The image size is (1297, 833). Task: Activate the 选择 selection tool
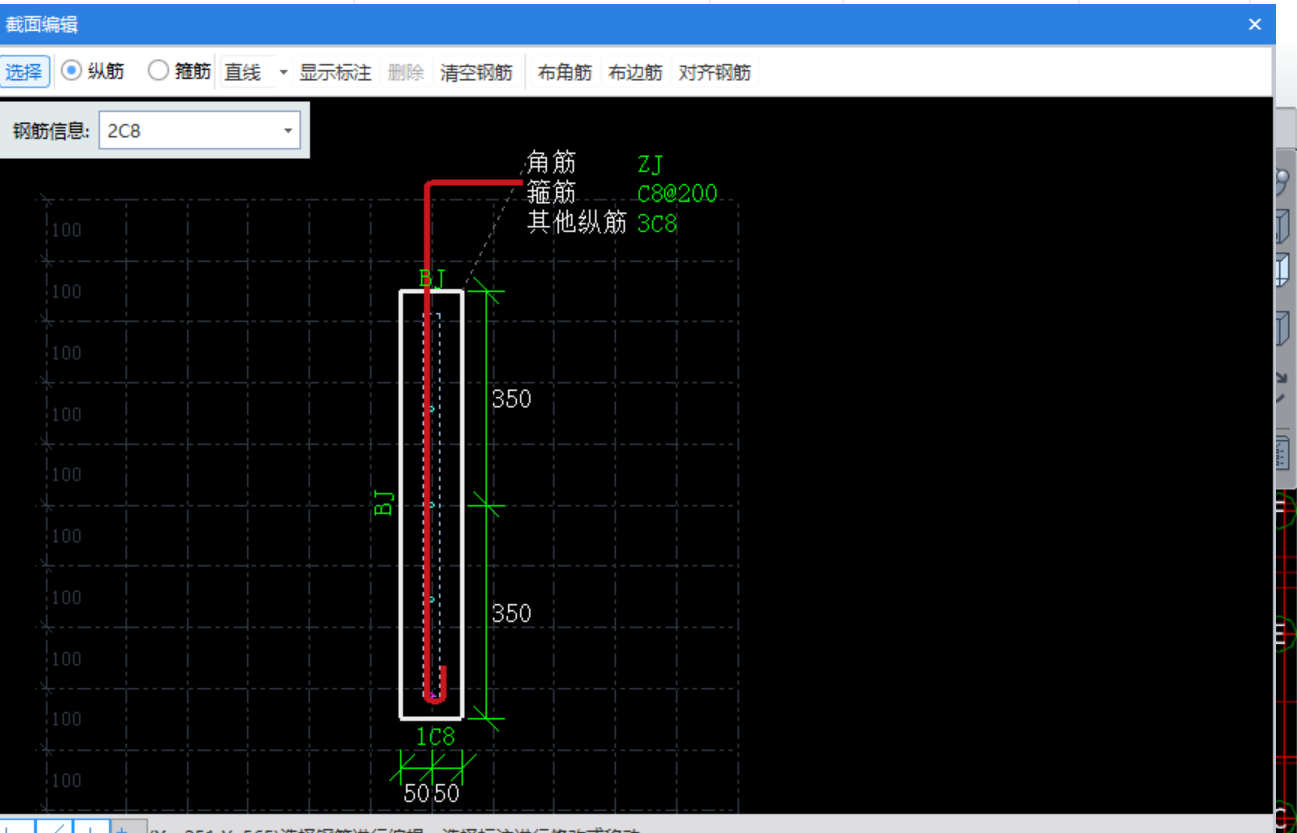point(24,72)
